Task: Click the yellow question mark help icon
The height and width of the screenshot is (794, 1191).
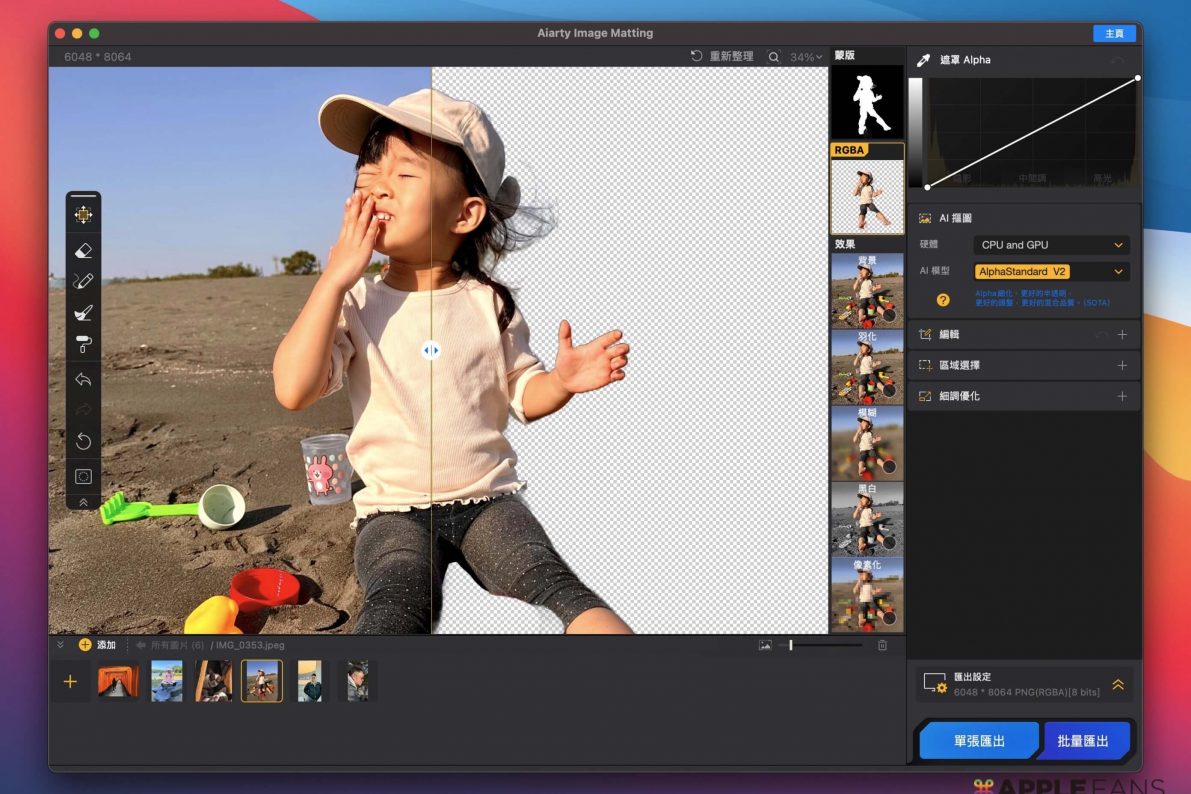Action: click(x=942, y=299)
